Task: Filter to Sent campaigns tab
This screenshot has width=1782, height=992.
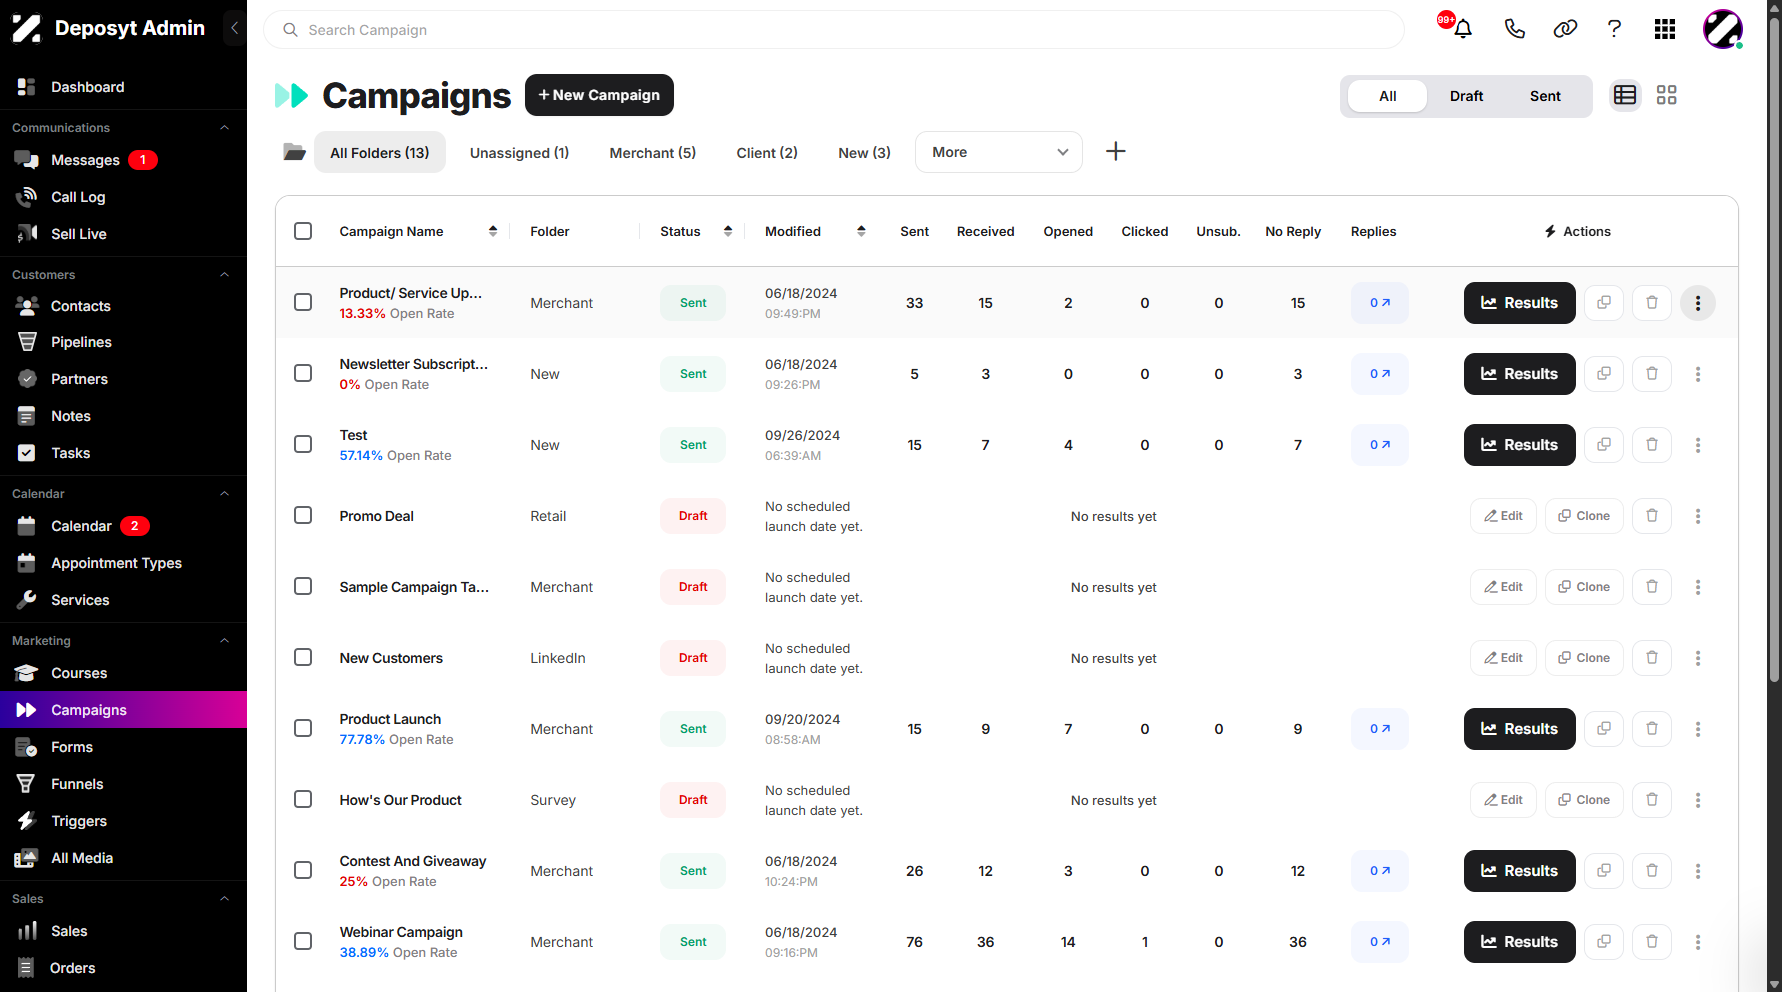Action: coord(1545,96)
